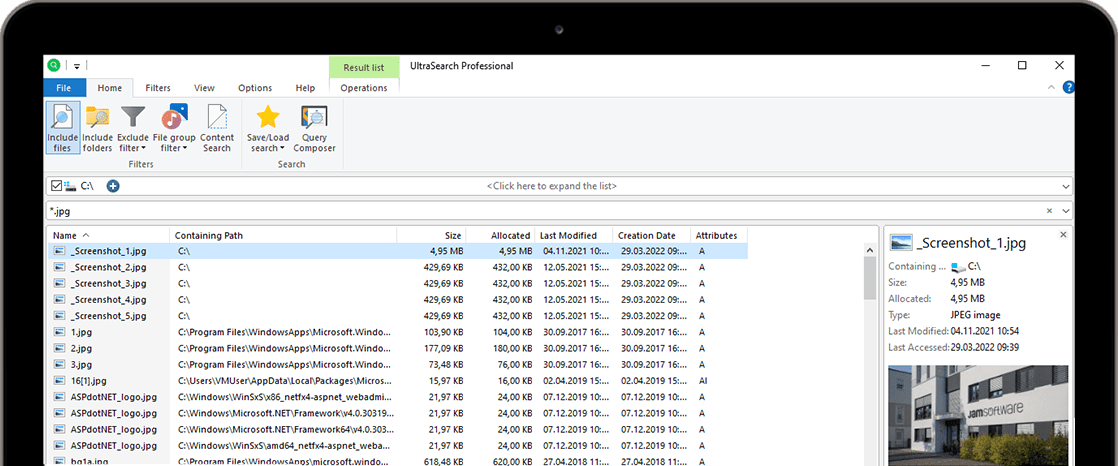Add a drive with the plus icon
Viewport: 1118px width, 466px height.
point(113,186)
